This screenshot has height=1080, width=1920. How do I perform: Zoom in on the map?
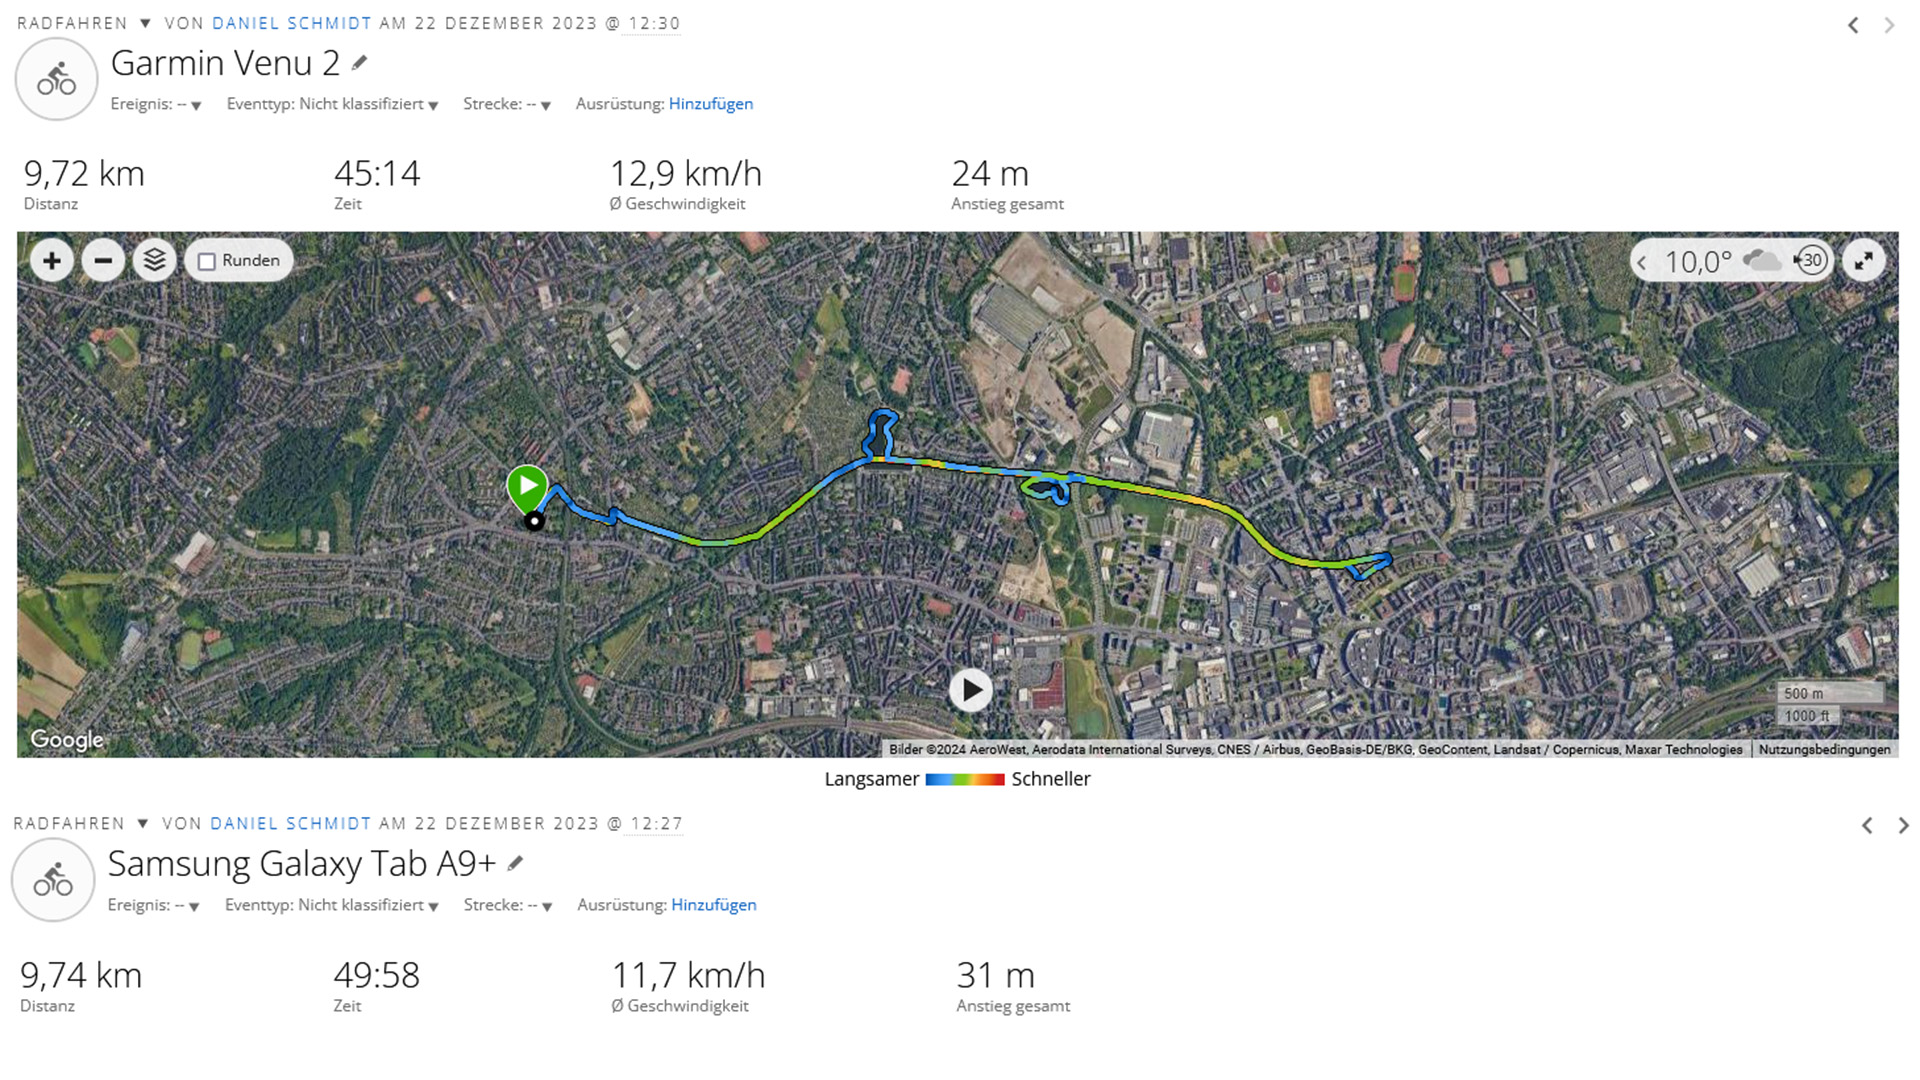point(52,261)
